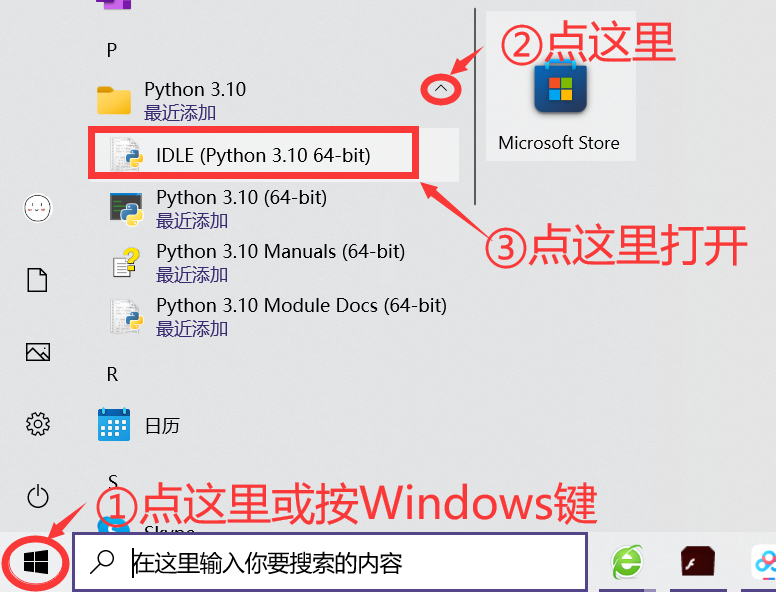The width and height of the screenshot is (776, 592).
Task: Open the green IE browser taskbar icon
Action: [x=627, y=562]
